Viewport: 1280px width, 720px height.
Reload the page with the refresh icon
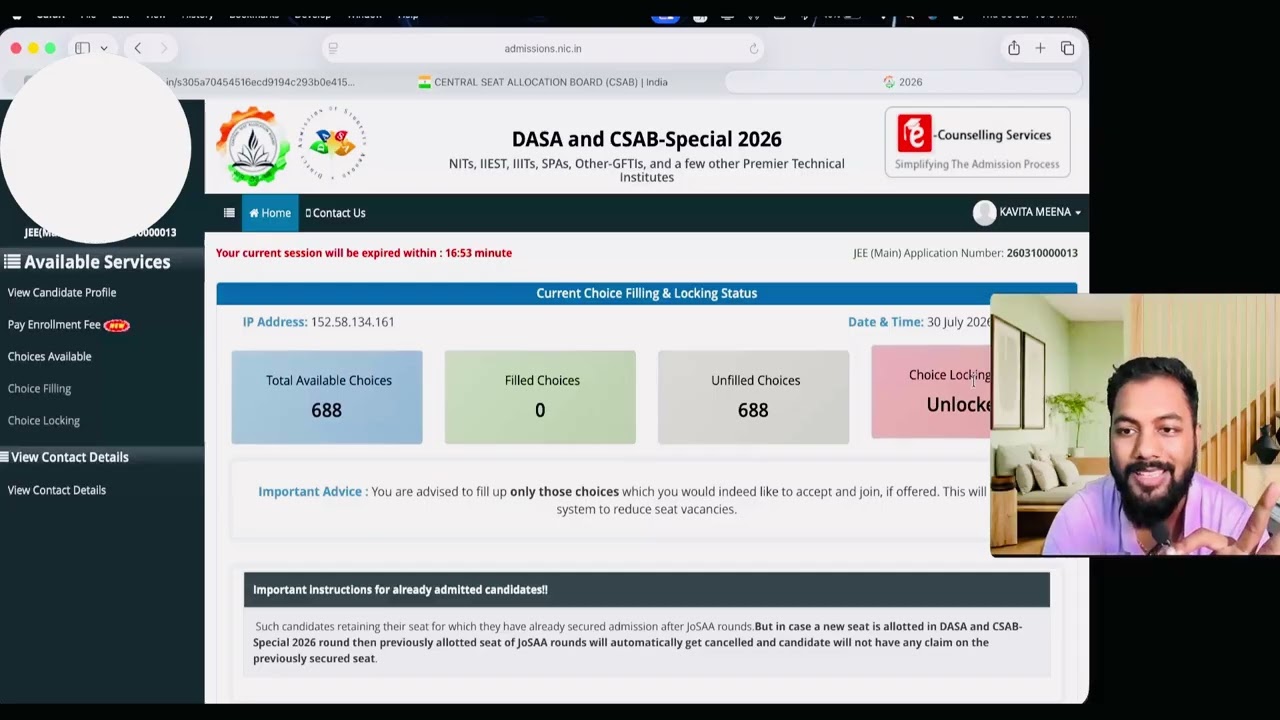pos(753,48)
